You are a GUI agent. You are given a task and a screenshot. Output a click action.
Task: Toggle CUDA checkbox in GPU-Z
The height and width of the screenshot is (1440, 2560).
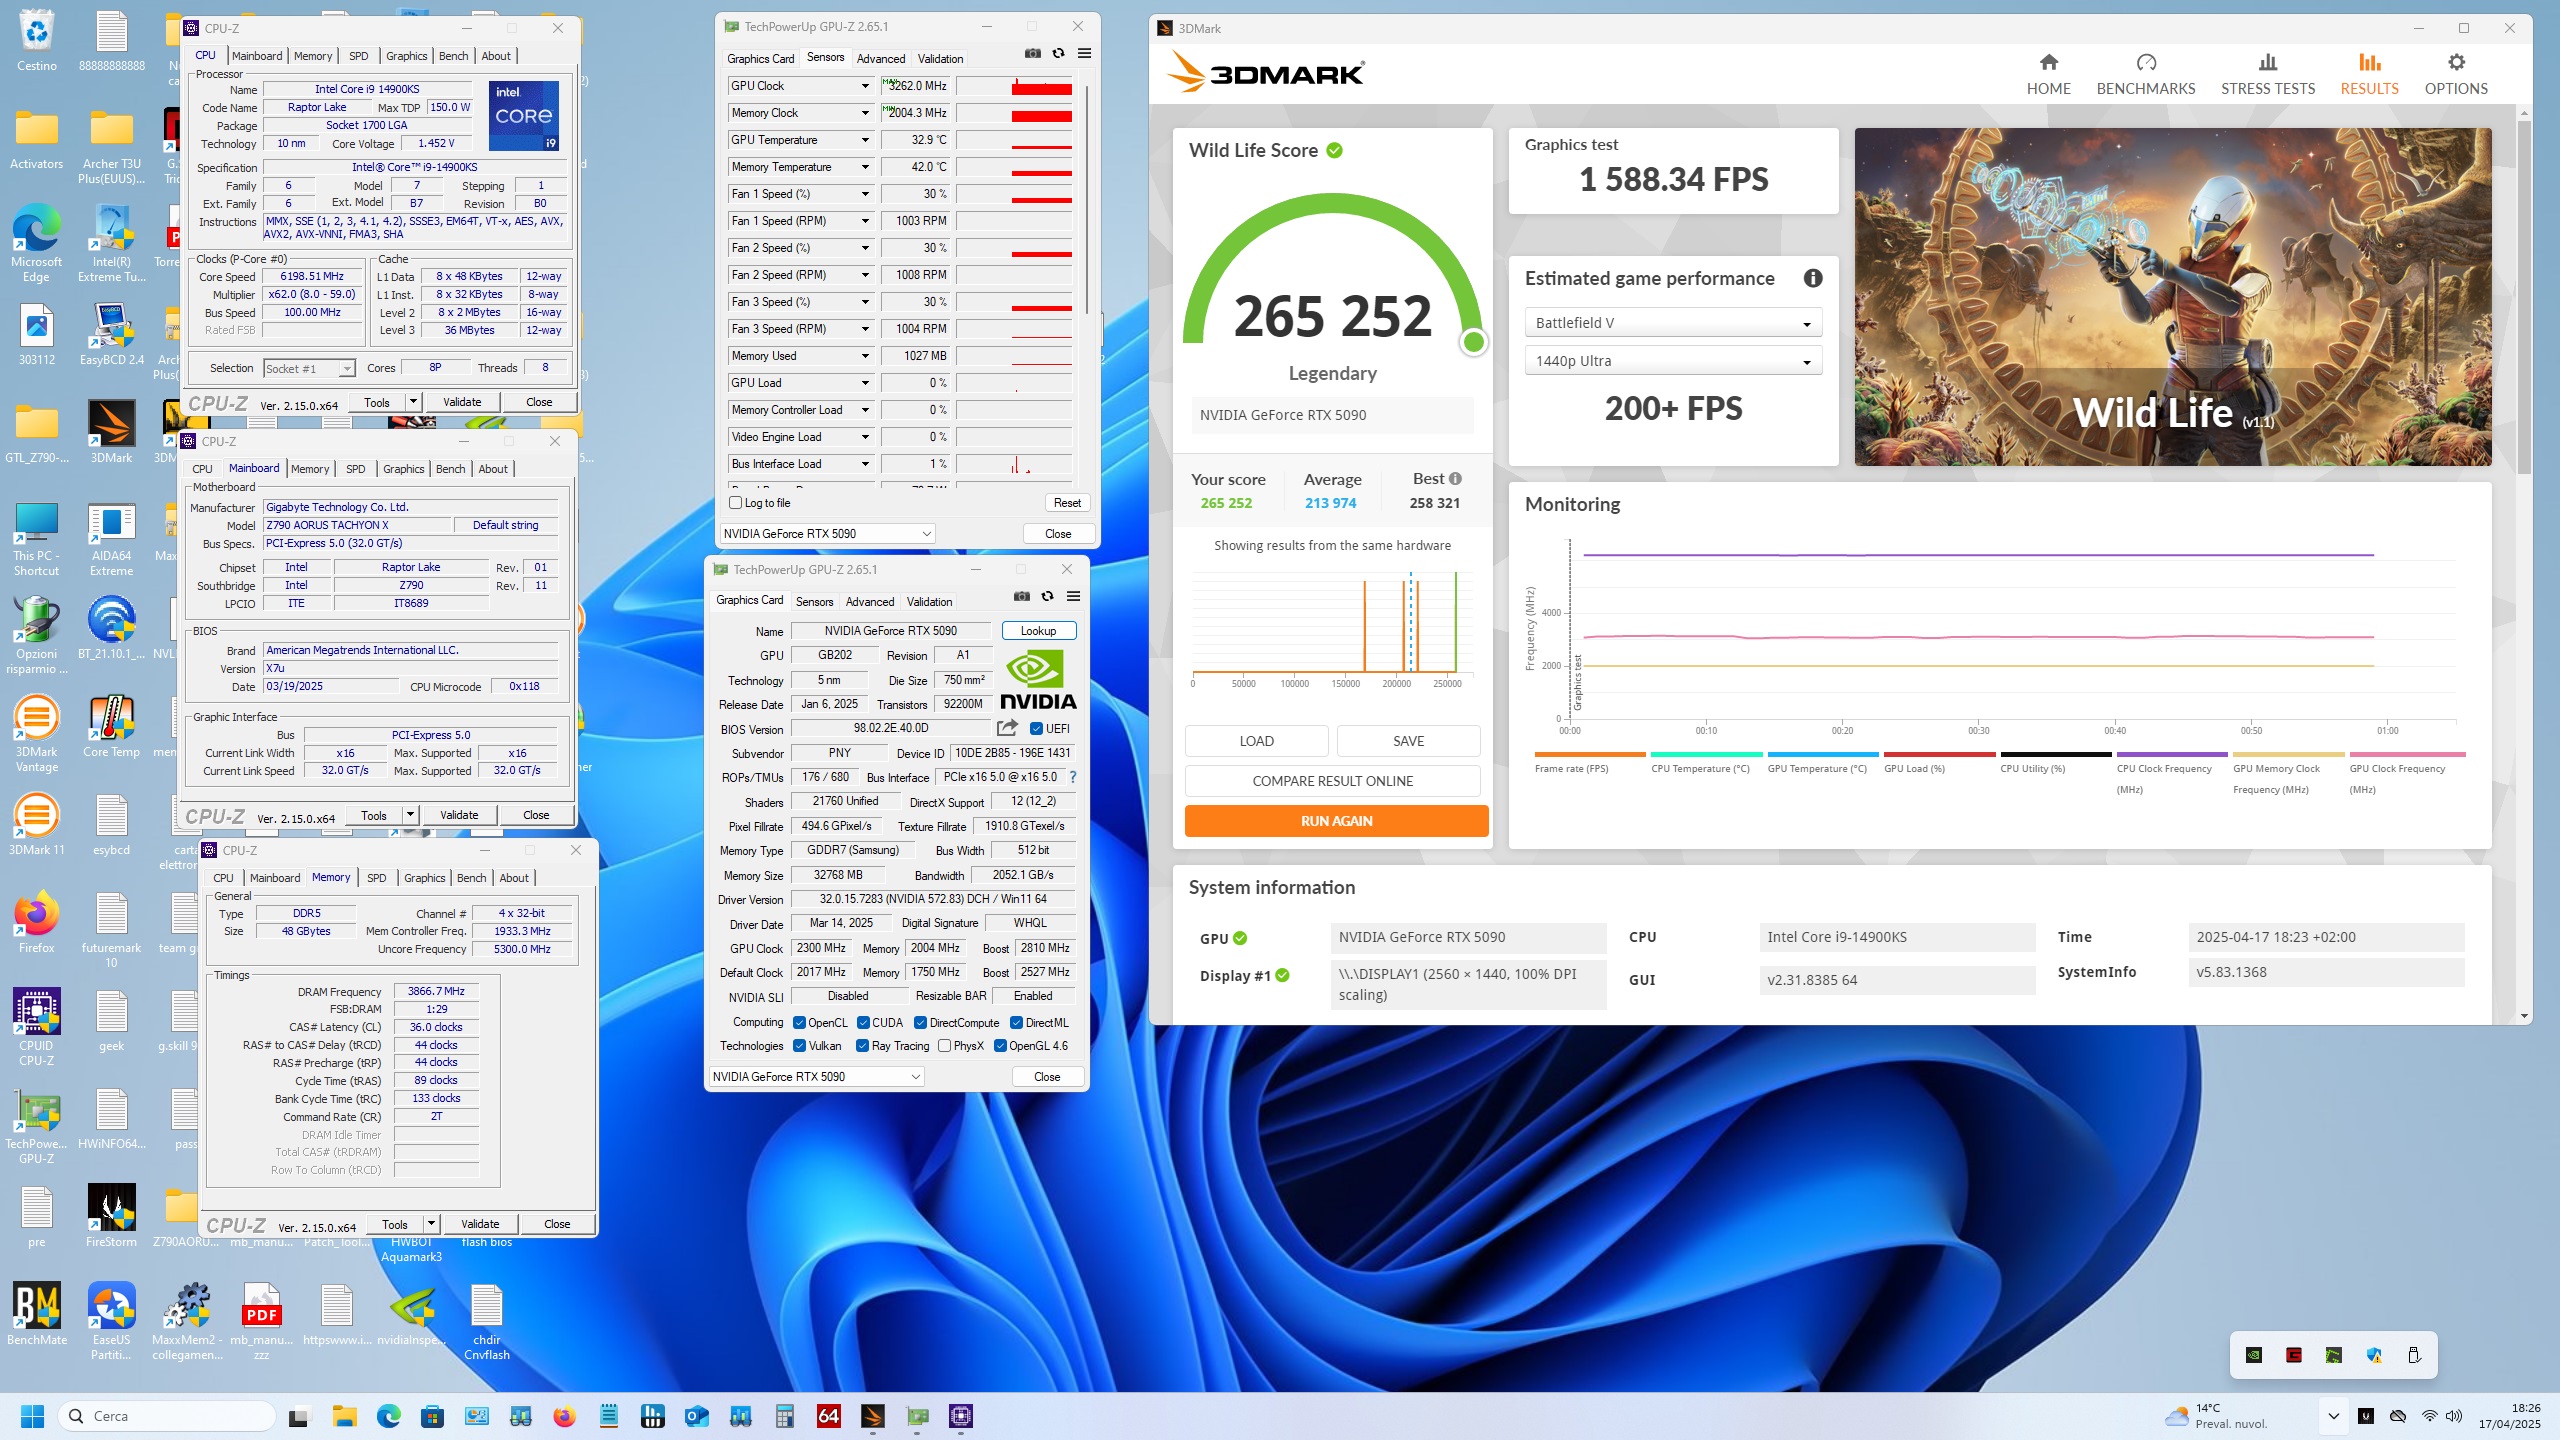click(863, 1023)
